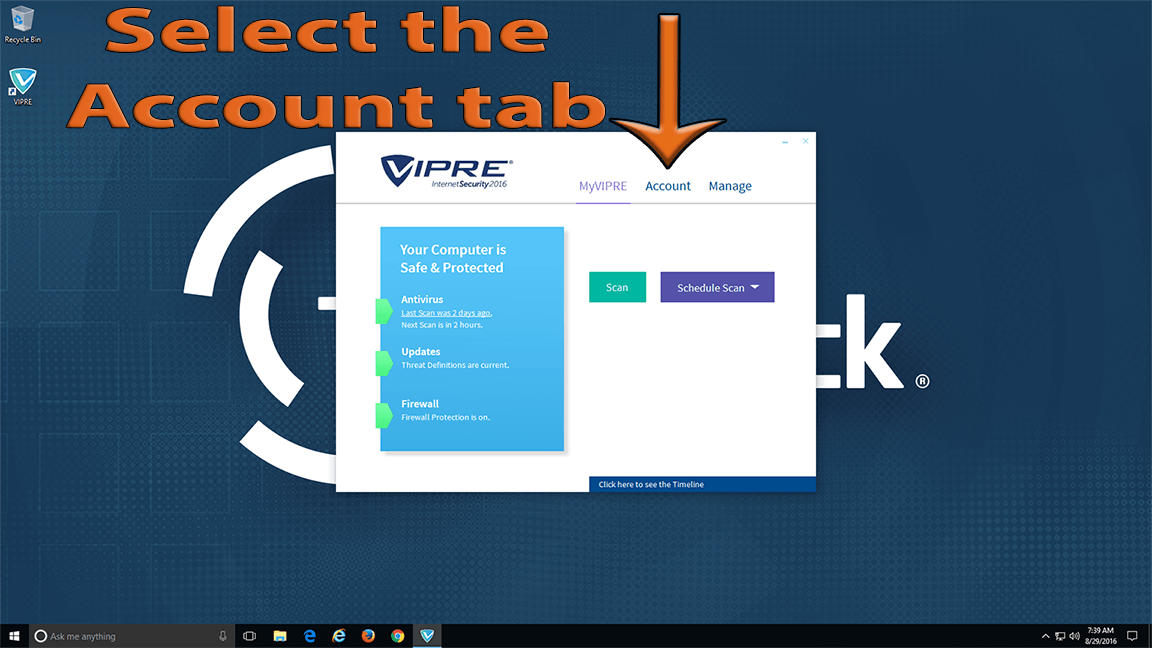The image size is (1152, 648).
Task: Switch to the Manage tab
Action: click(730, 186)
